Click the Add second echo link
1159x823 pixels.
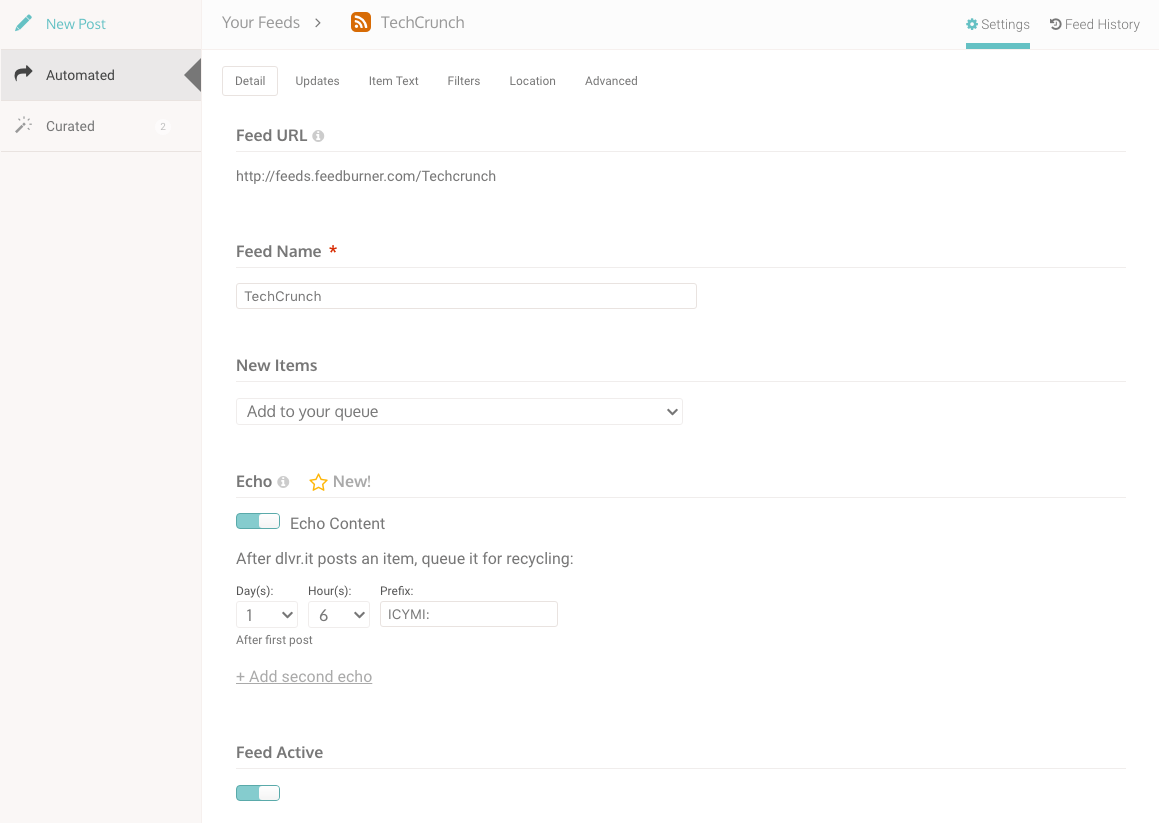coord(304,677)
